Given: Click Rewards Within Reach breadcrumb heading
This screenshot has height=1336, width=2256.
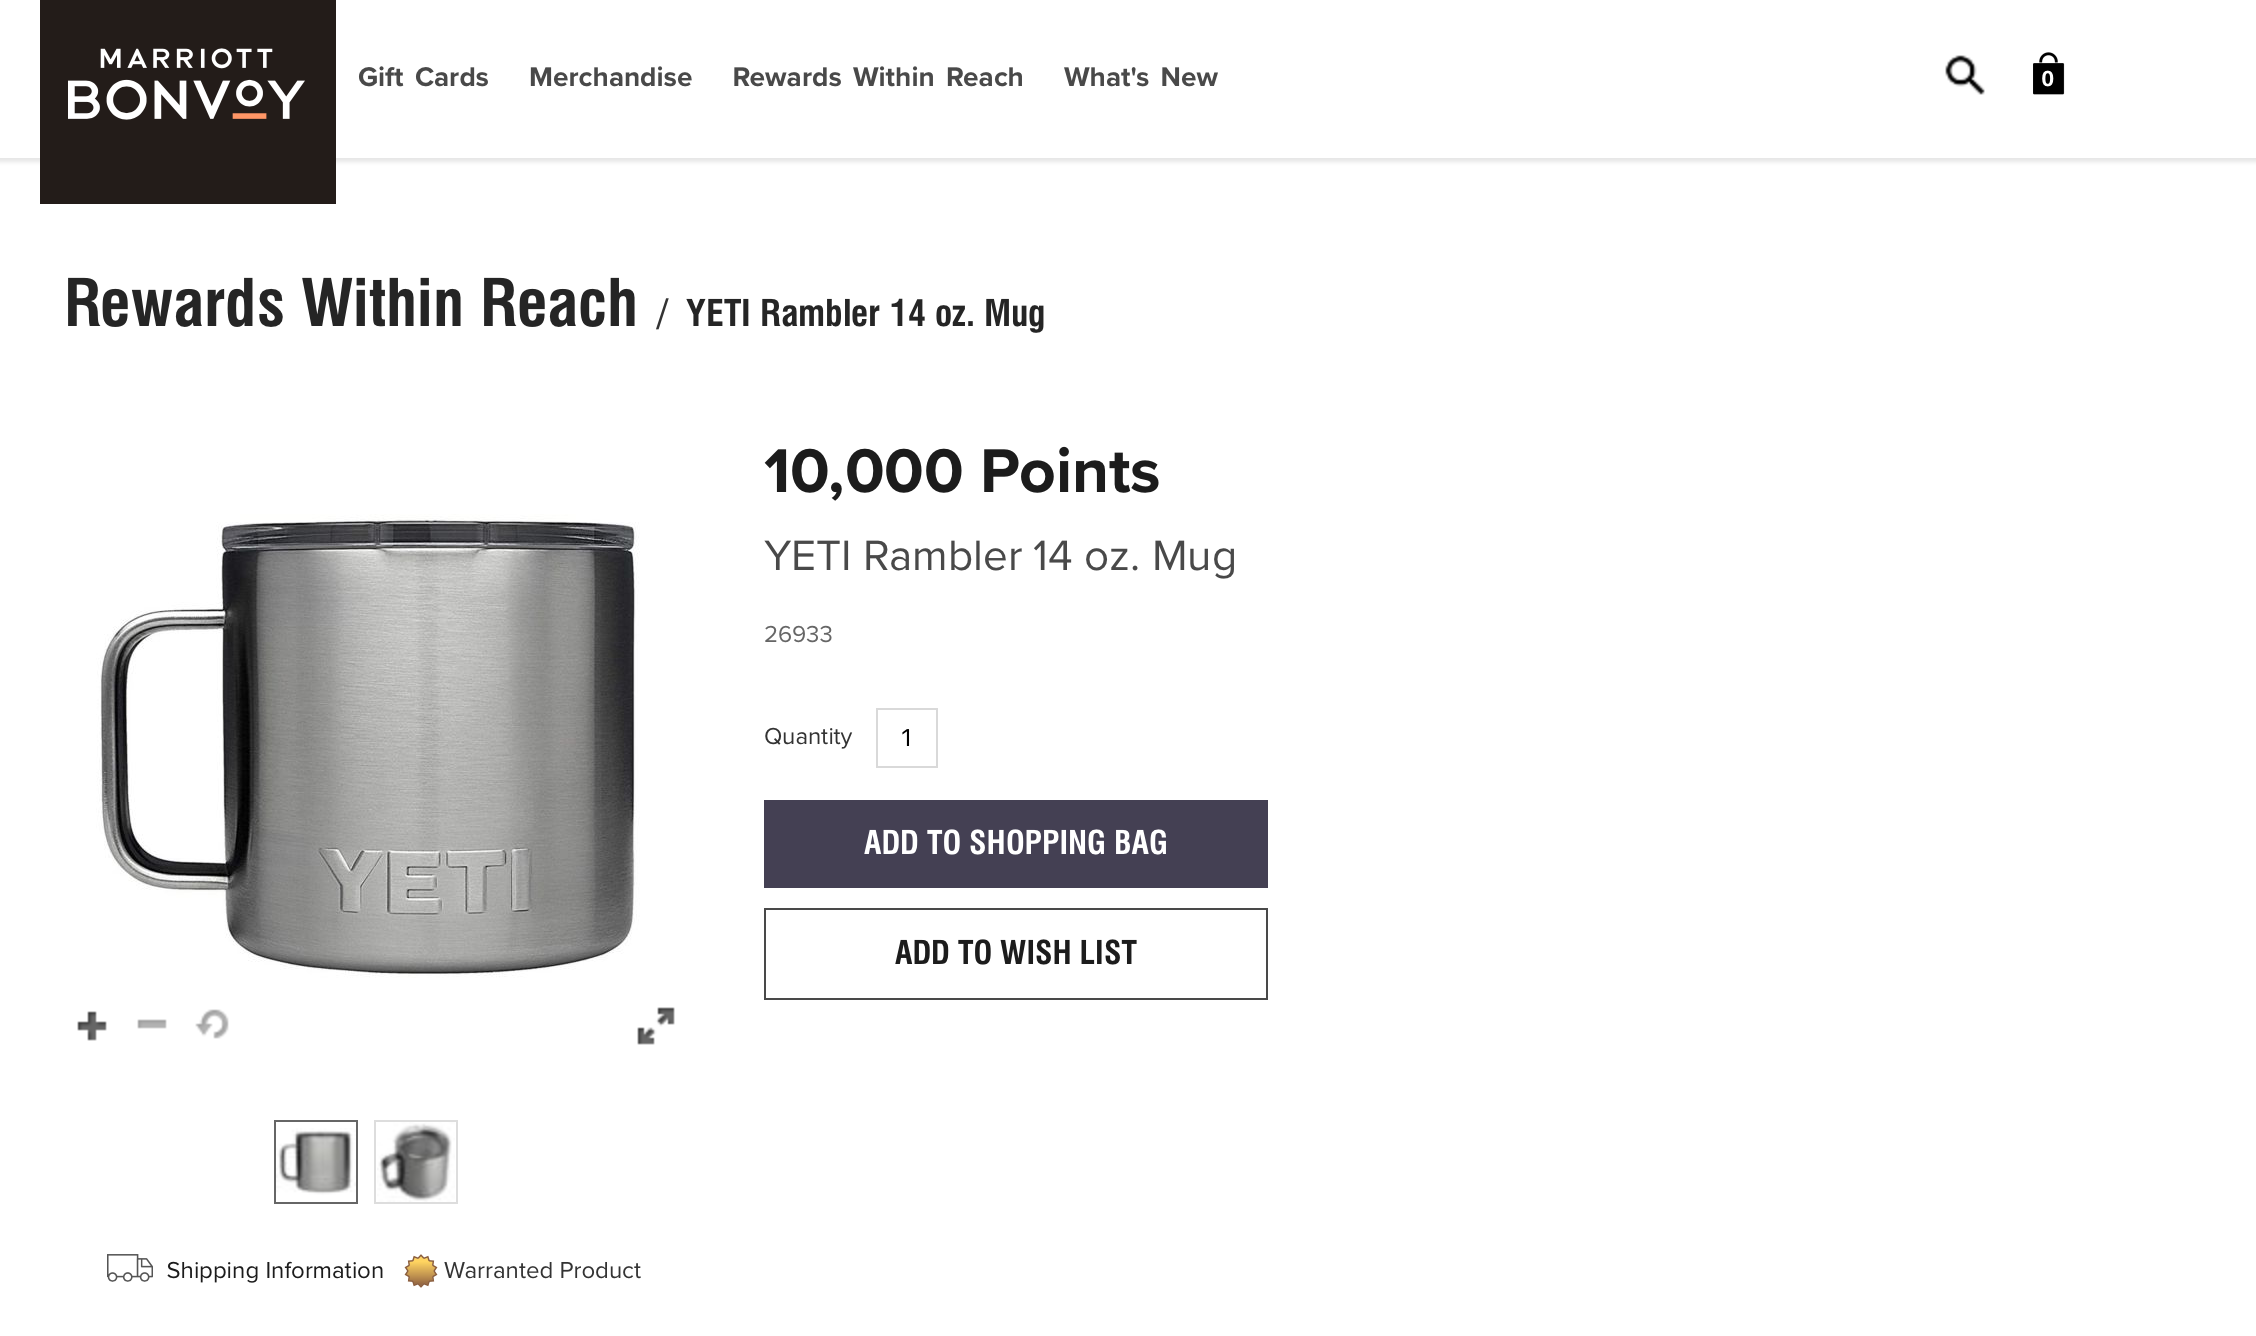Looking at the screenshot, I should [x=351, y=304].
